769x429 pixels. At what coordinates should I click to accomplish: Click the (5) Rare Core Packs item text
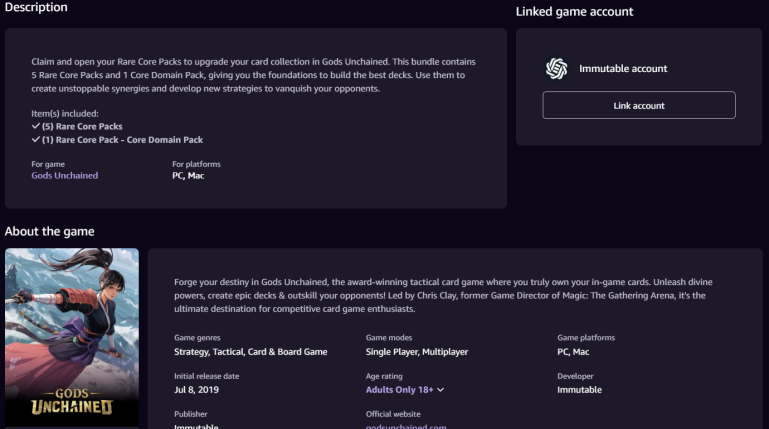click(x=82, y=126)
